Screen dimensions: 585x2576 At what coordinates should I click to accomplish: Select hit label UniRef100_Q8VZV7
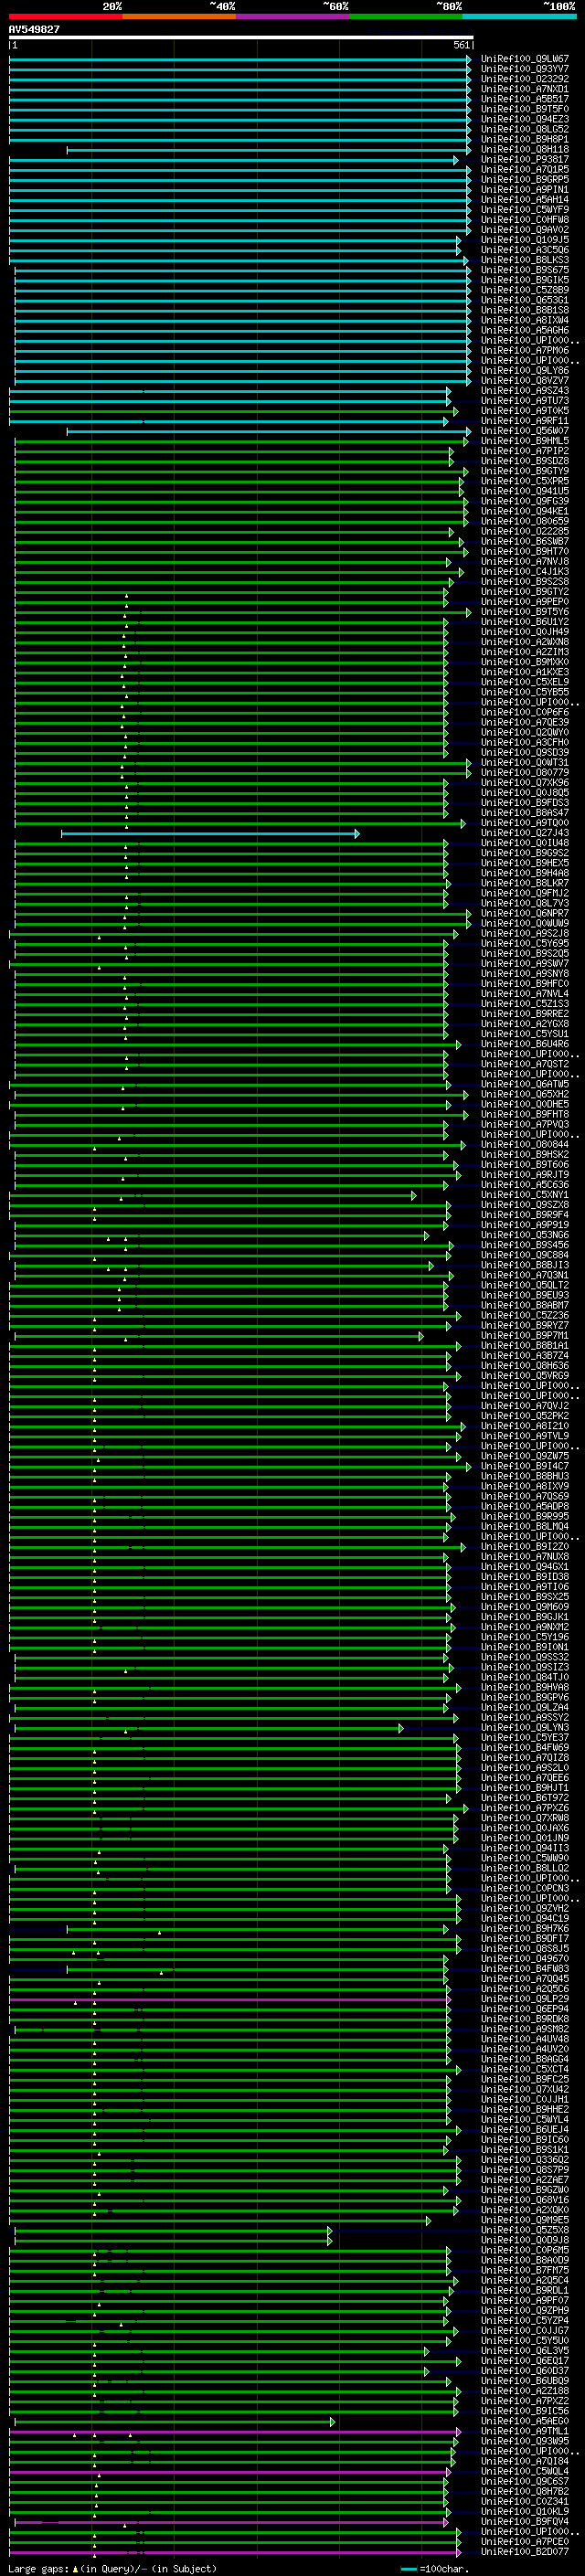(524, 380)
